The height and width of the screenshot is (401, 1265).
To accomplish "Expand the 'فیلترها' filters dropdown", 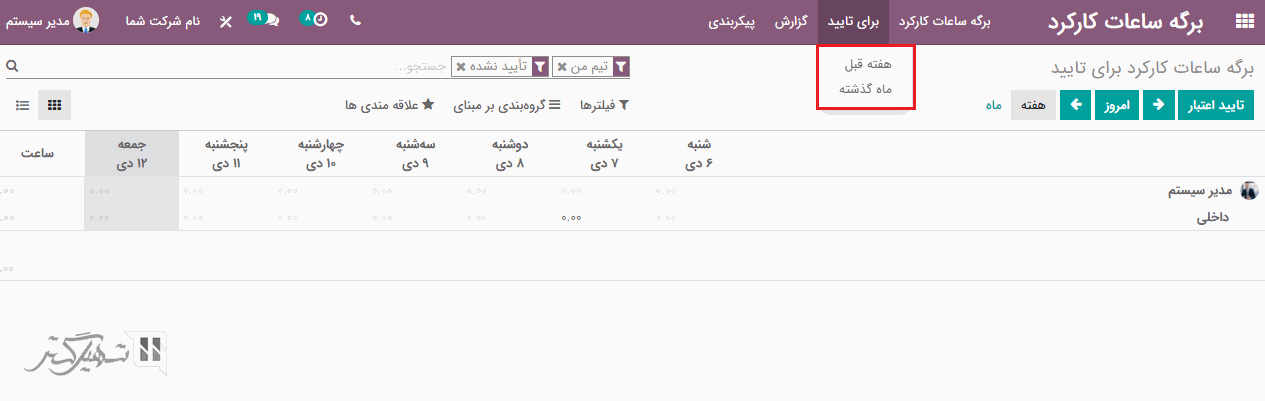I will (x=601, y=105).
